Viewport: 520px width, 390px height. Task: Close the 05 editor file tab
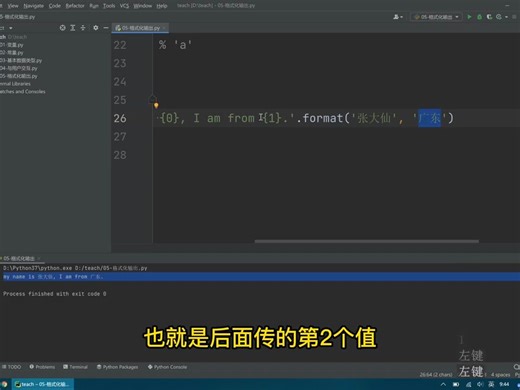point(164,28)
